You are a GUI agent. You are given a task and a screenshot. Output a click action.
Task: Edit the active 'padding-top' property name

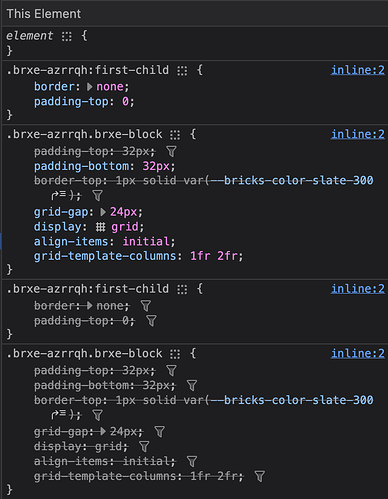71,102
